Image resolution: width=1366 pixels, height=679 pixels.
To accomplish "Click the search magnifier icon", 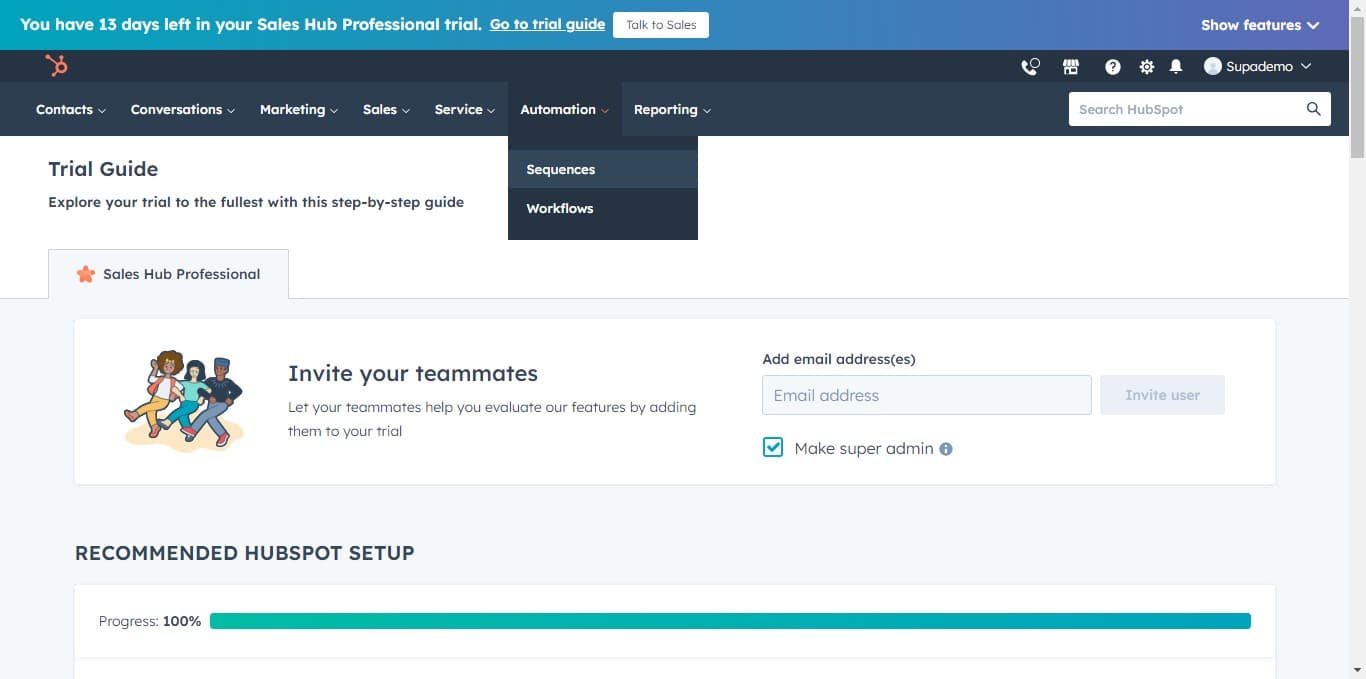I will click(1313, 109).
